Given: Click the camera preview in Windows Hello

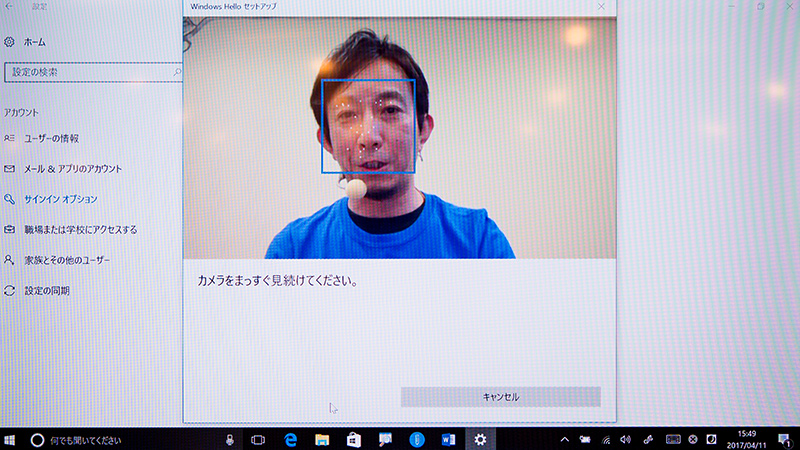Looking at the screenshot, I should [x=399, y=138].
